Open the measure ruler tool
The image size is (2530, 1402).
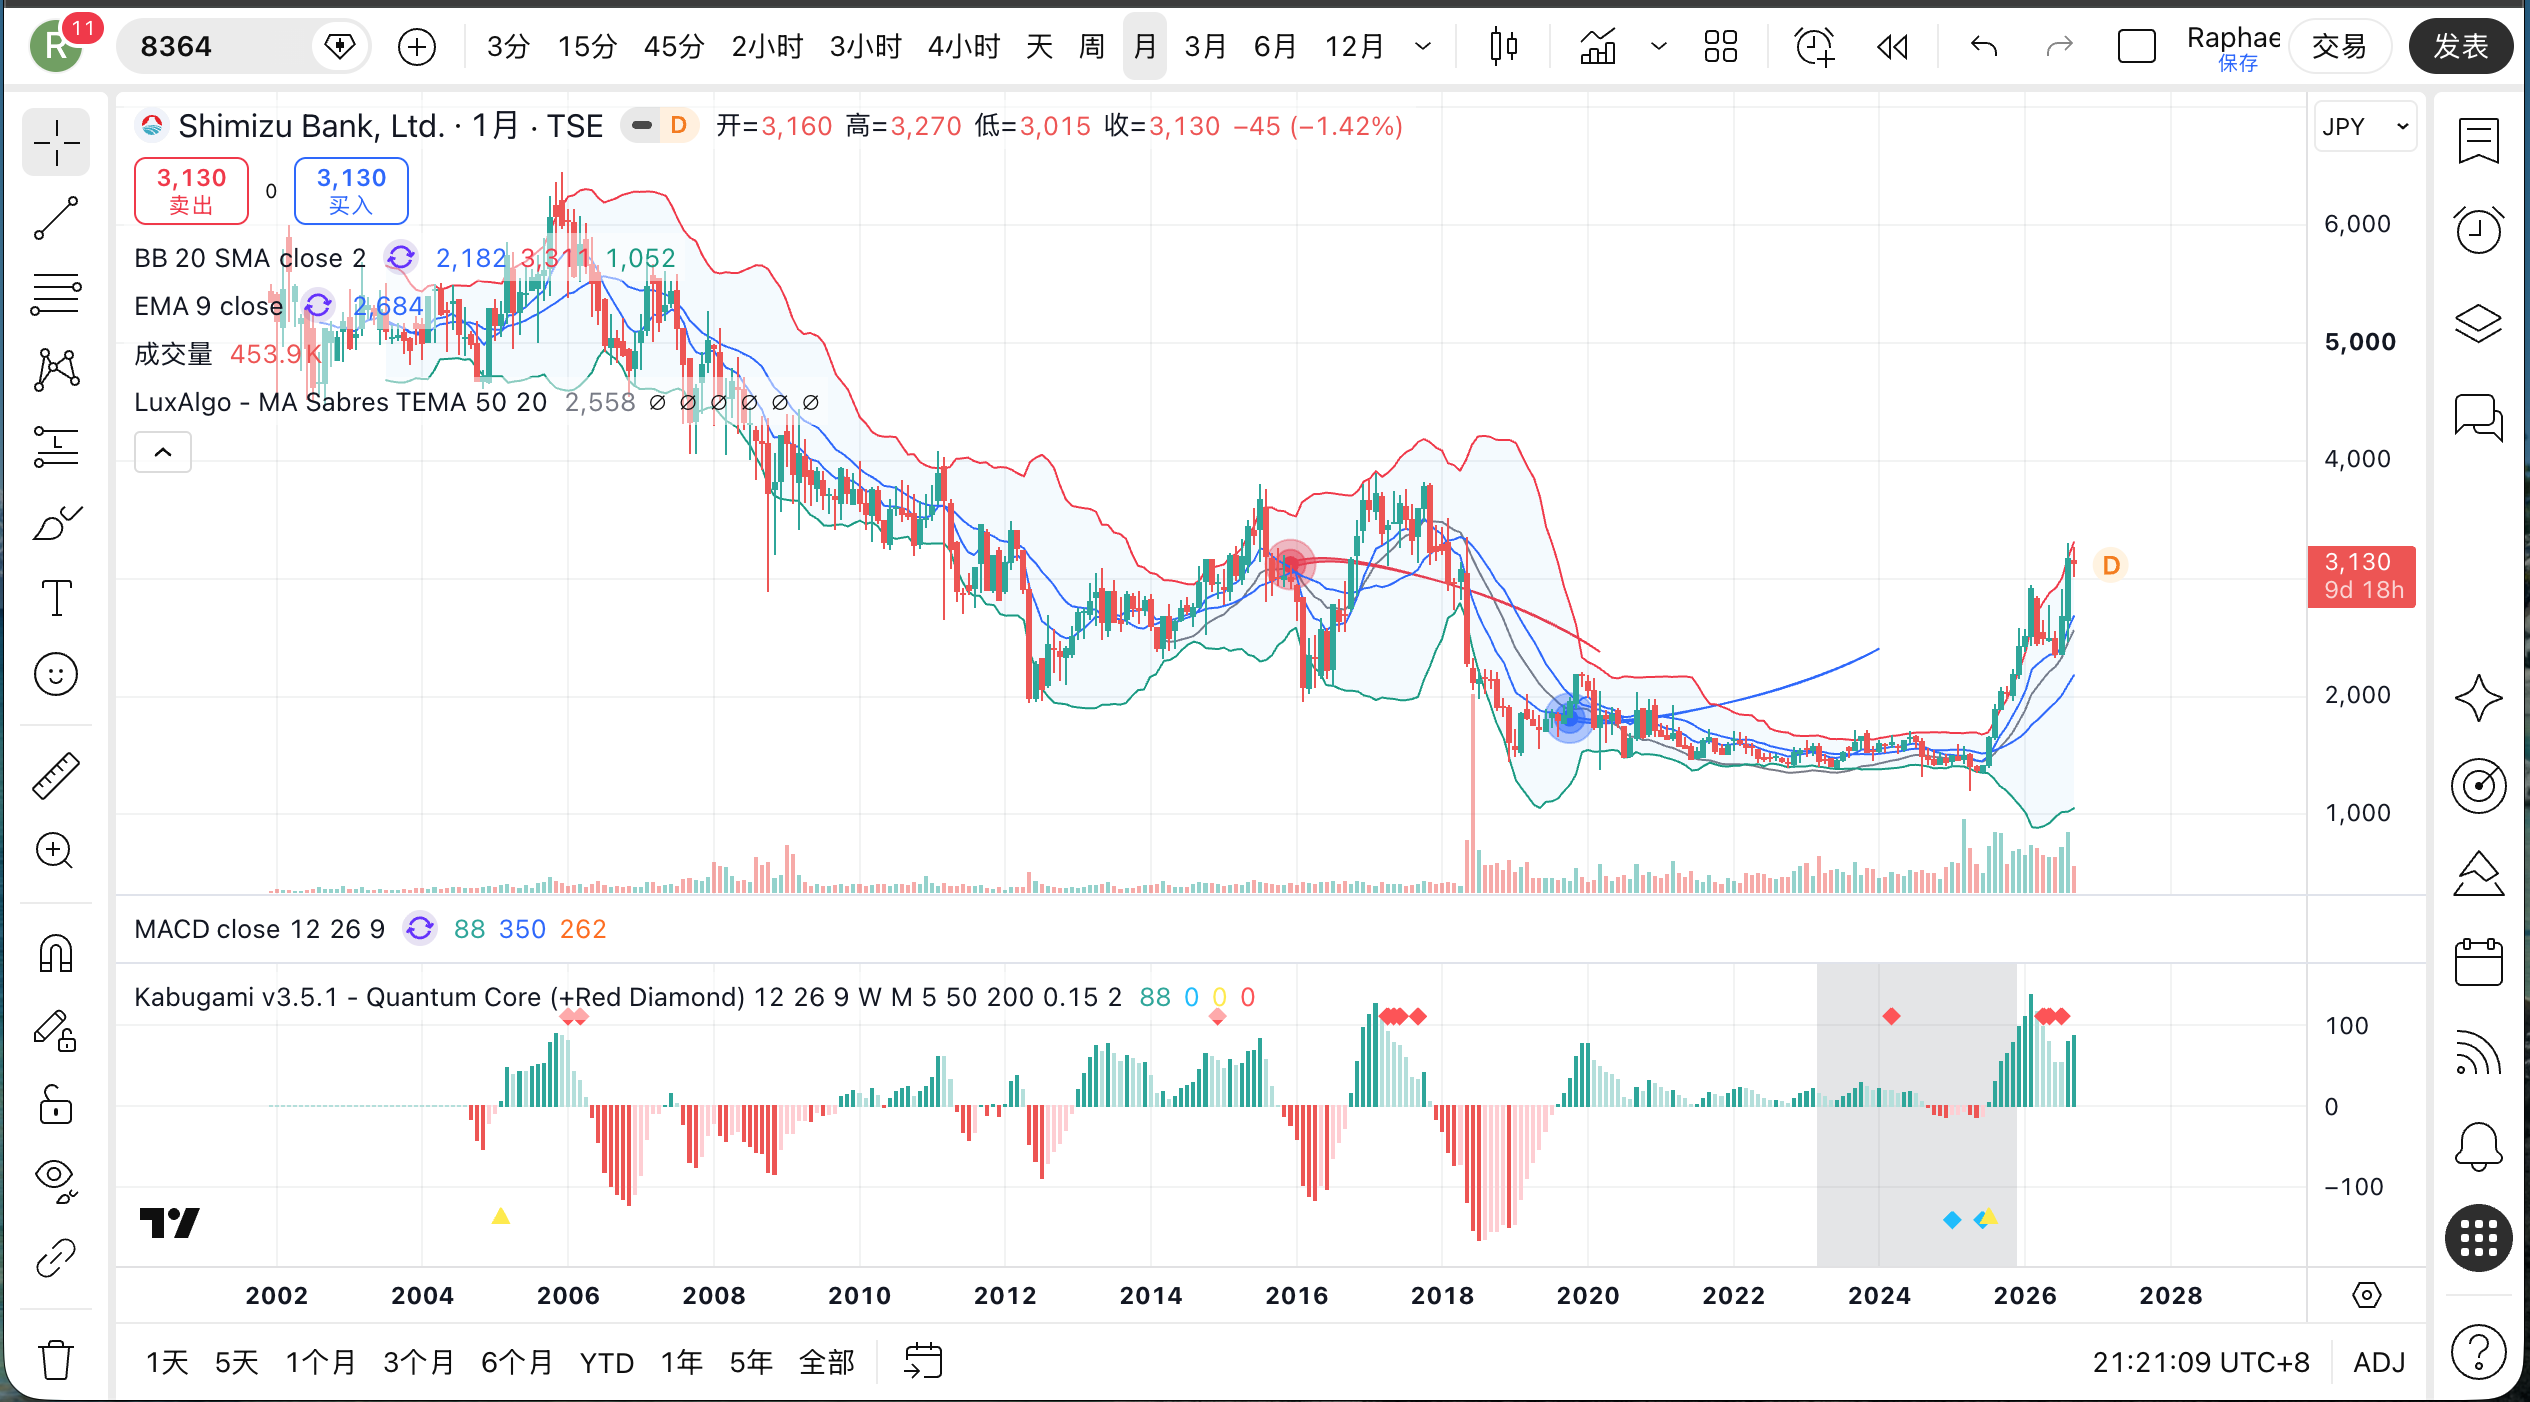click(56, 775)
